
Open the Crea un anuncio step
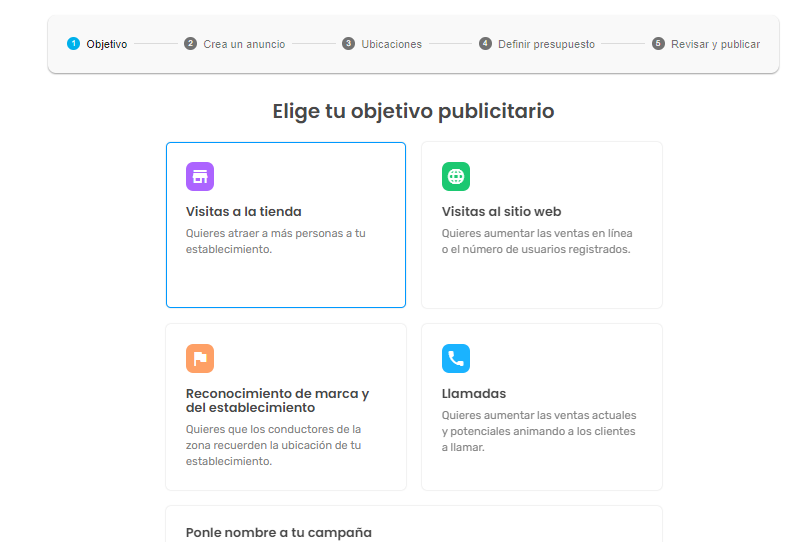click(x=244, y=44)
